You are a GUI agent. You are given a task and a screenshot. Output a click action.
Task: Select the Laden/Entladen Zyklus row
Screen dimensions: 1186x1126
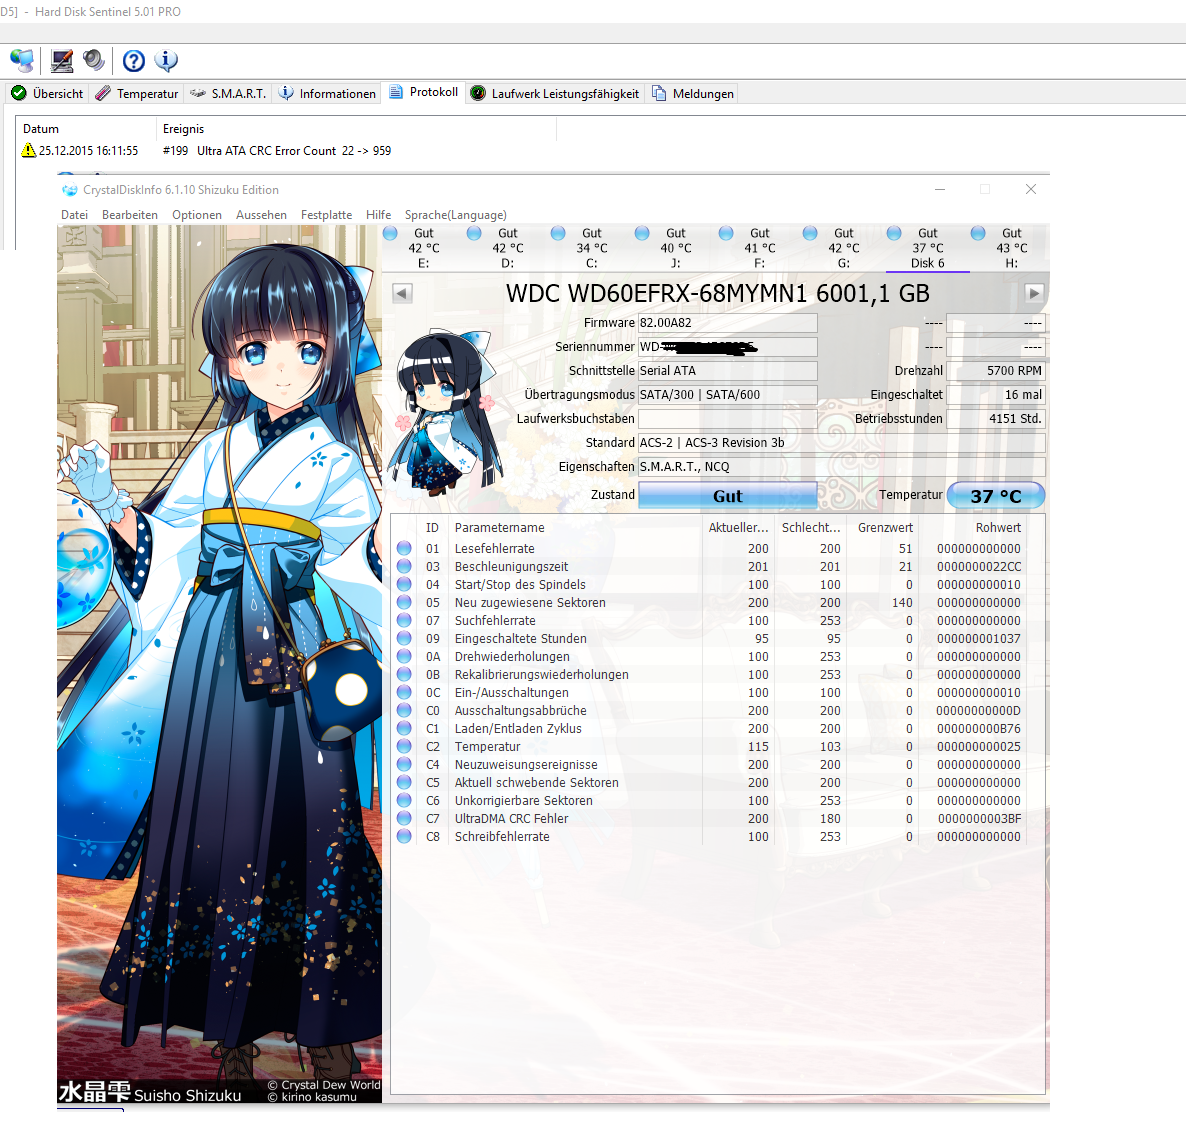709,728
